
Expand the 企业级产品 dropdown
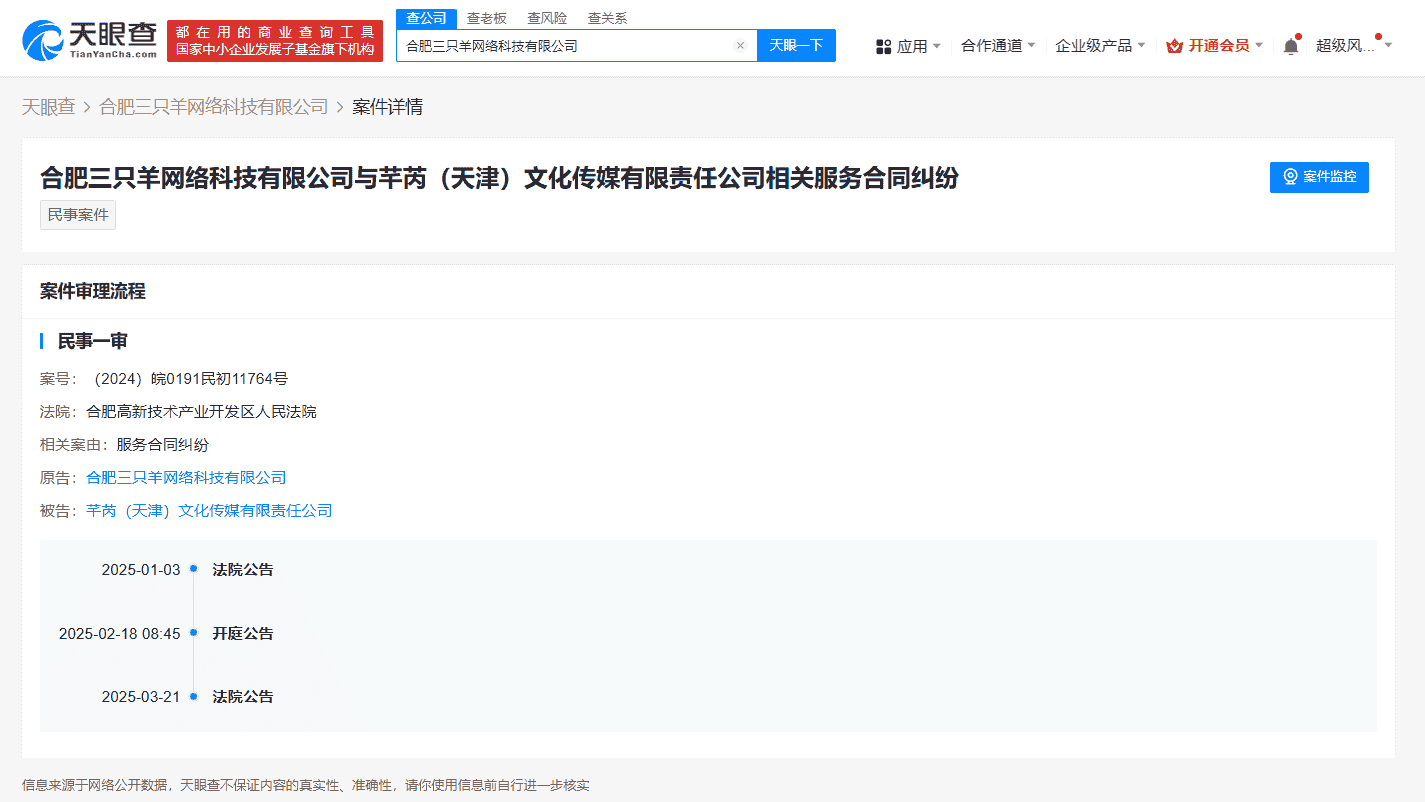(1100, 46)
